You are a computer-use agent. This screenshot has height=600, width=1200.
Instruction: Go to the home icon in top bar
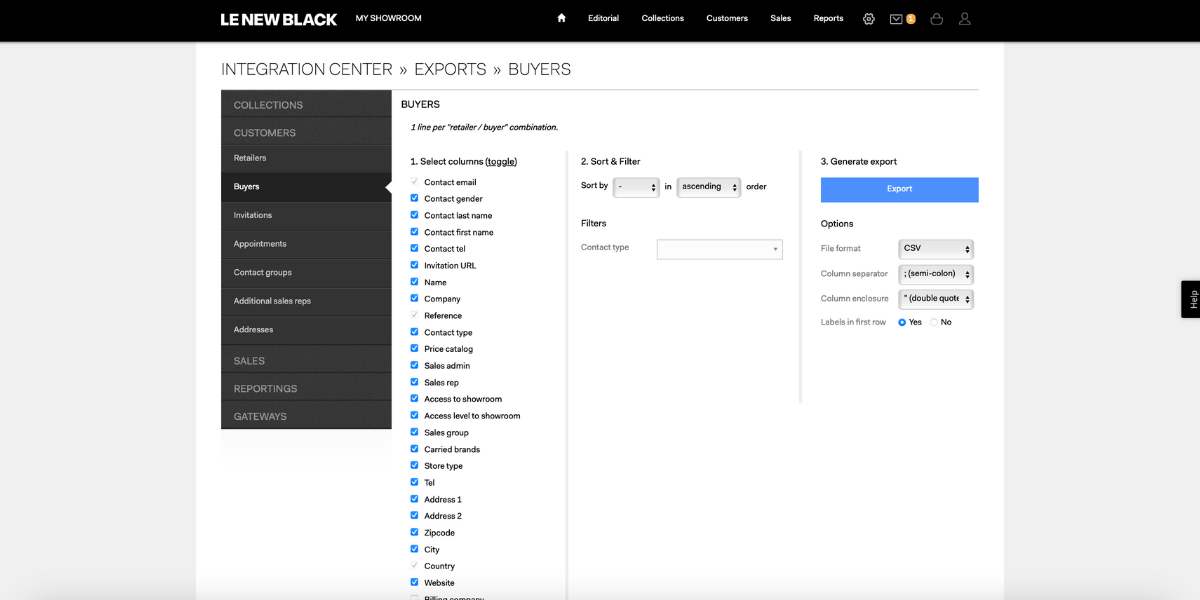[561, 18]
